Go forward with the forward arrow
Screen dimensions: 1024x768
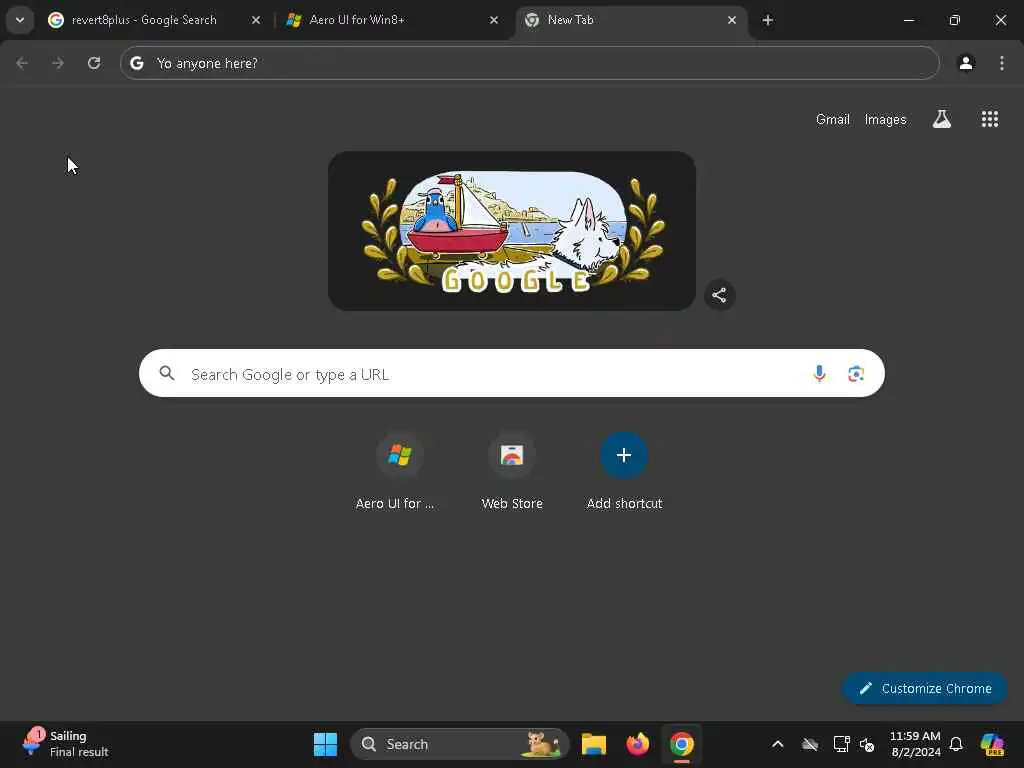tap(58, 63)
